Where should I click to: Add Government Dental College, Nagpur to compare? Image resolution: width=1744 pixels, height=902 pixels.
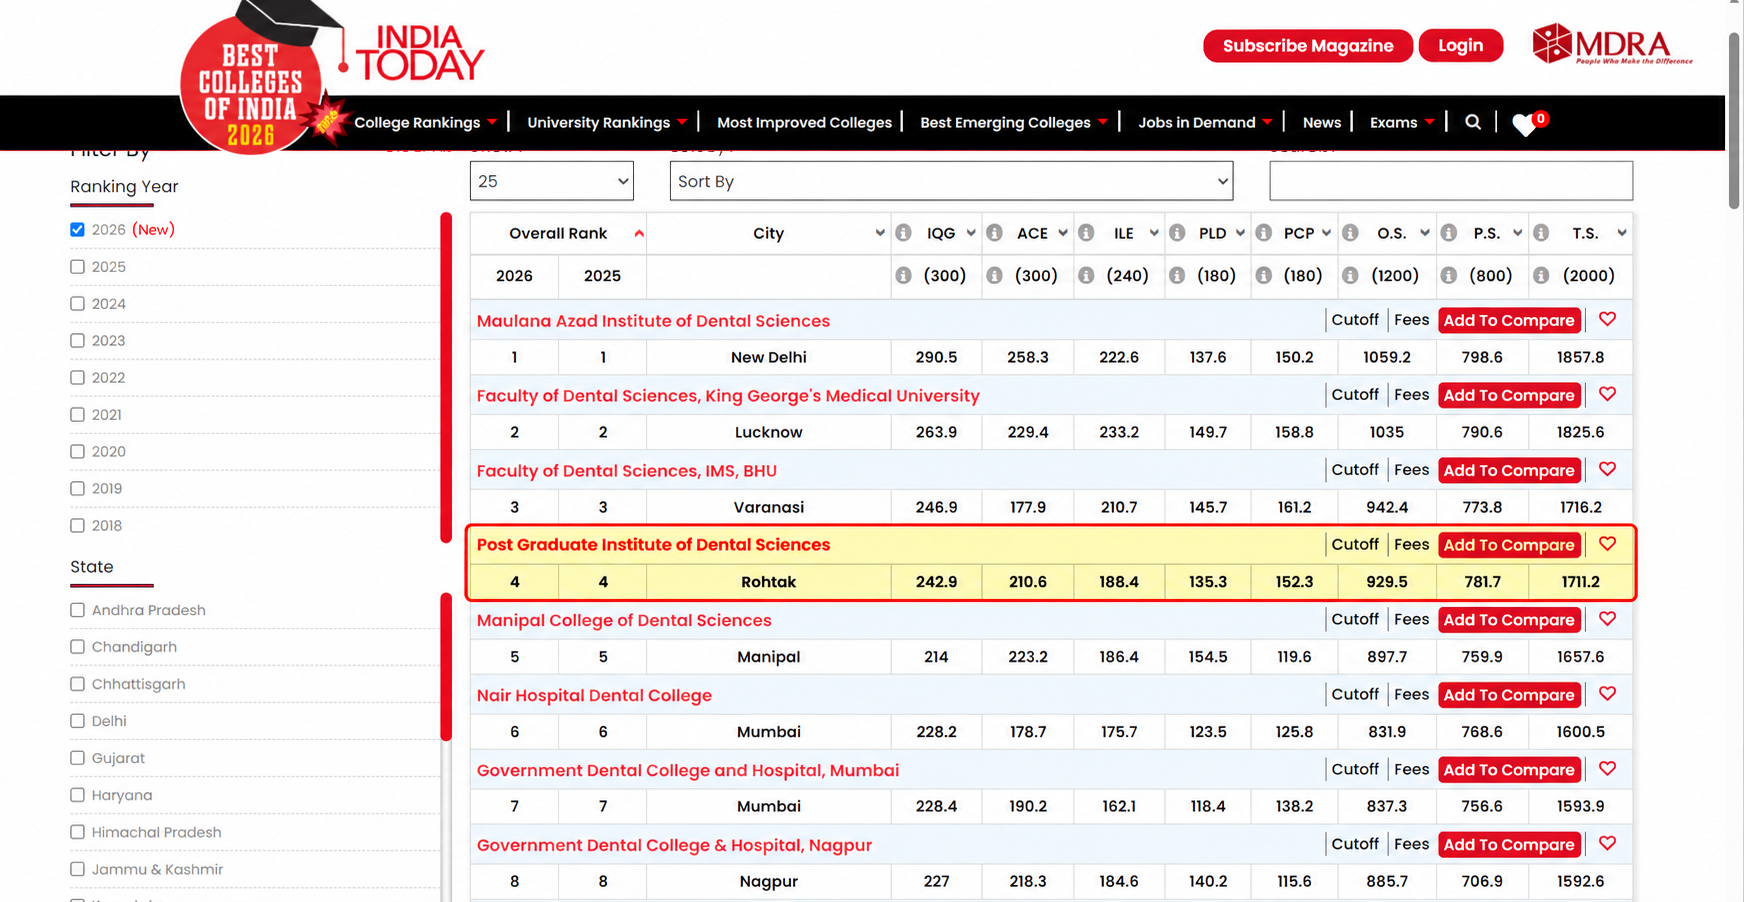click(x=1509, y=845)
